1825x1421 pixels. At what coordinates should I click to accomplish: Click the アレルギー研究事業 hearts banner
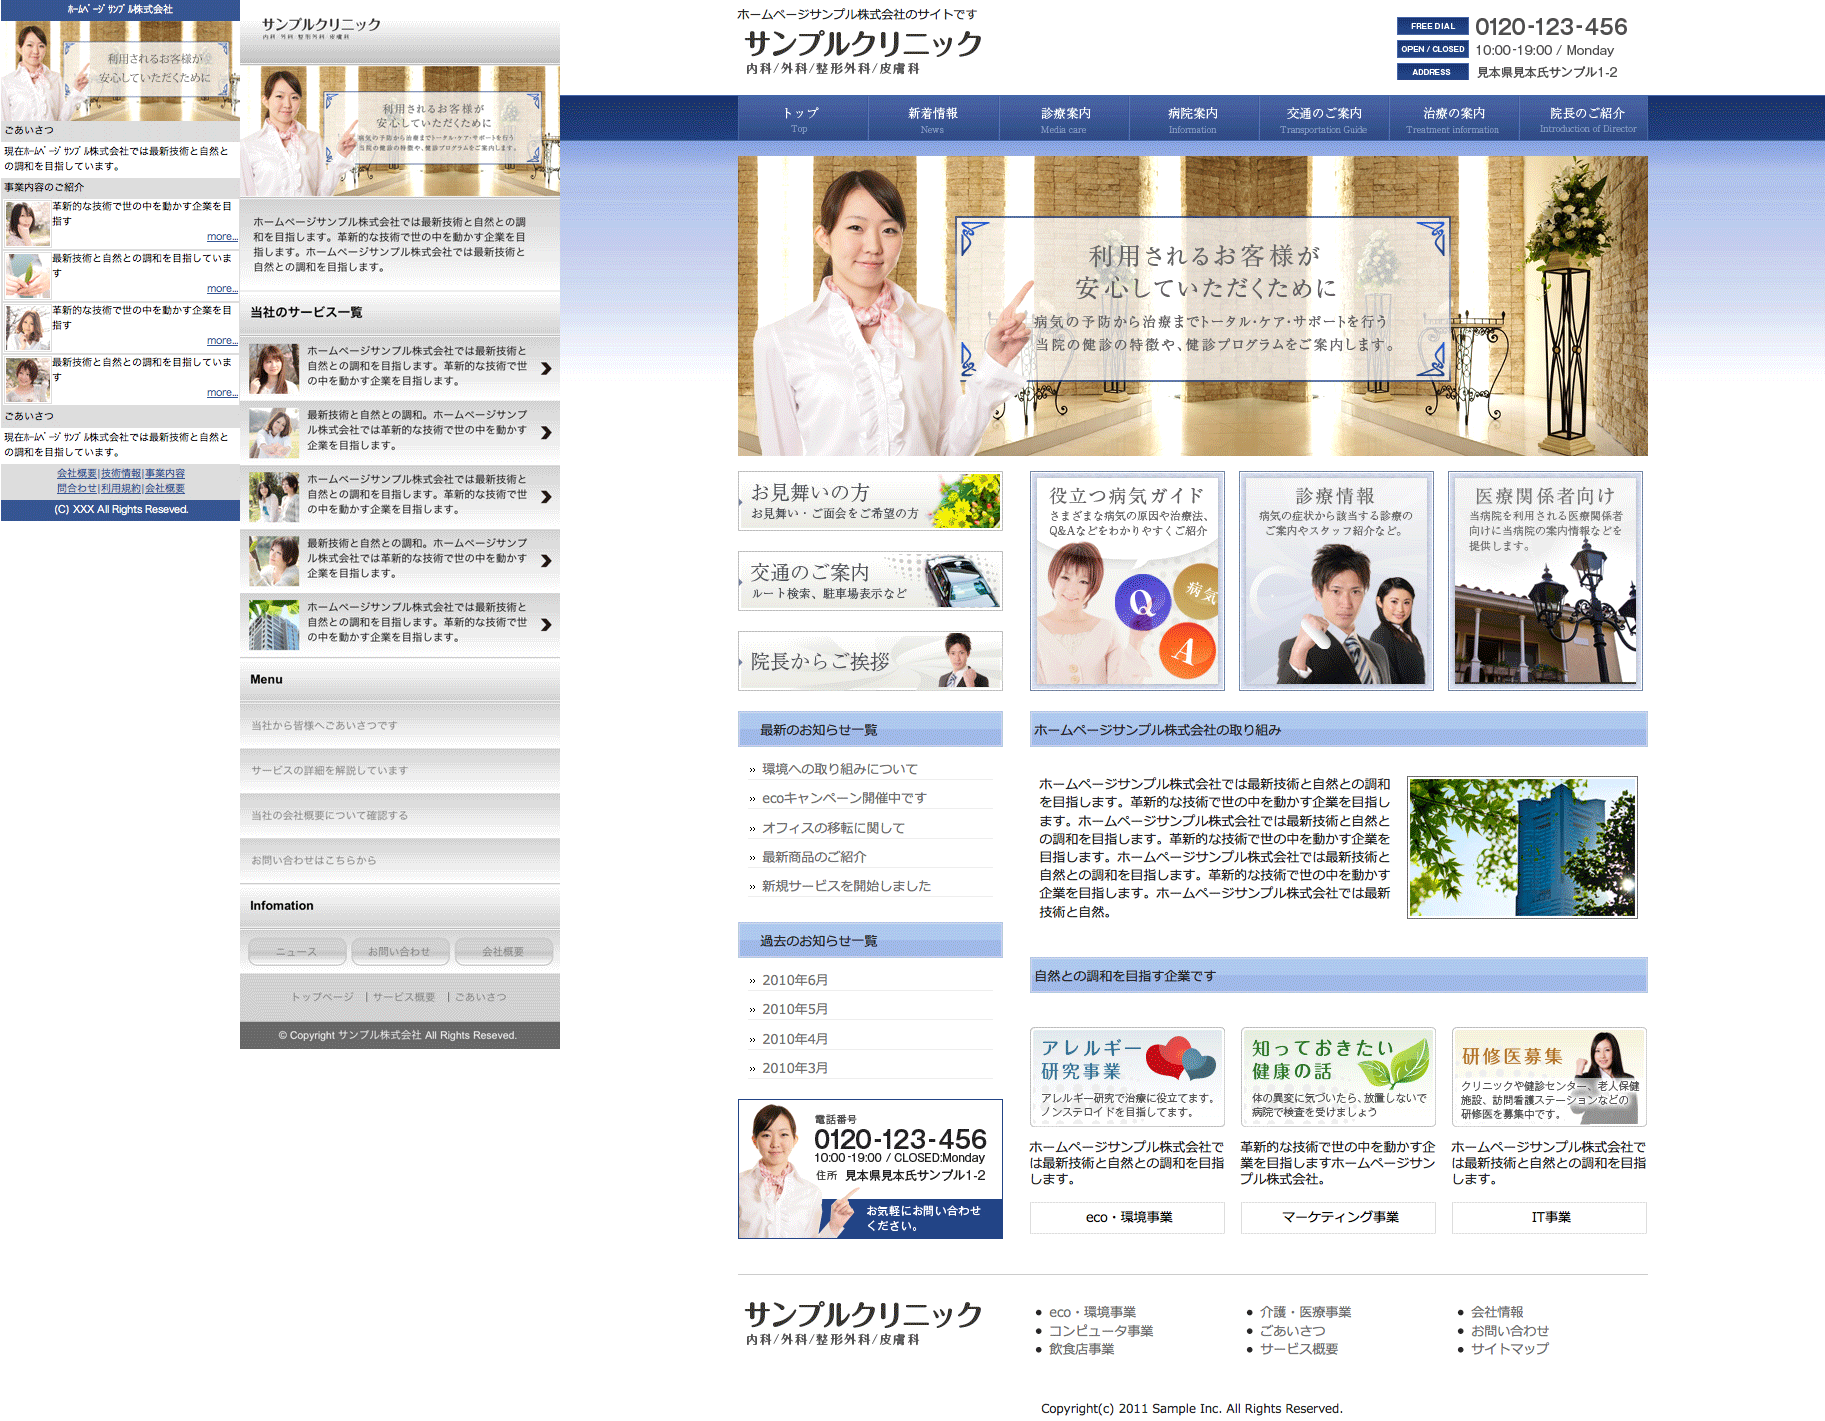point(1127,1077)
